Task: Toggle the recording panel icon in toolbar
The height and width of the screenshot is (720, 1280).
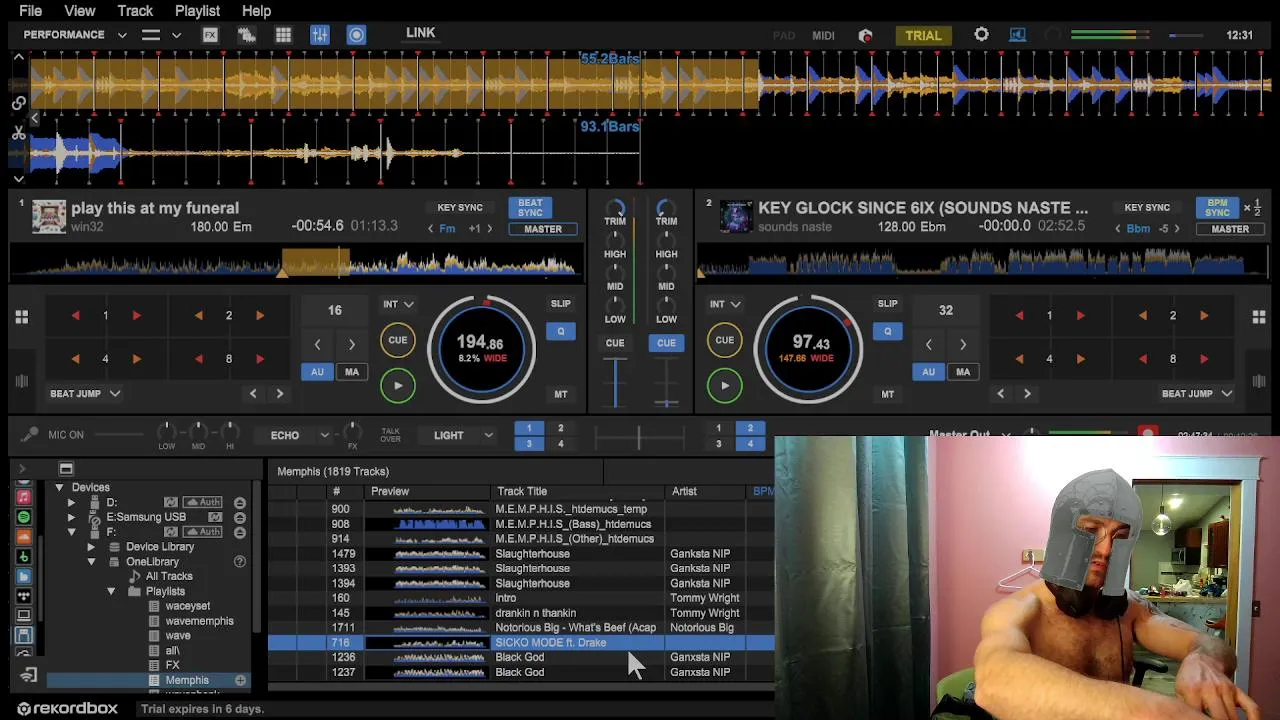Action: click(x=356, y=35)
